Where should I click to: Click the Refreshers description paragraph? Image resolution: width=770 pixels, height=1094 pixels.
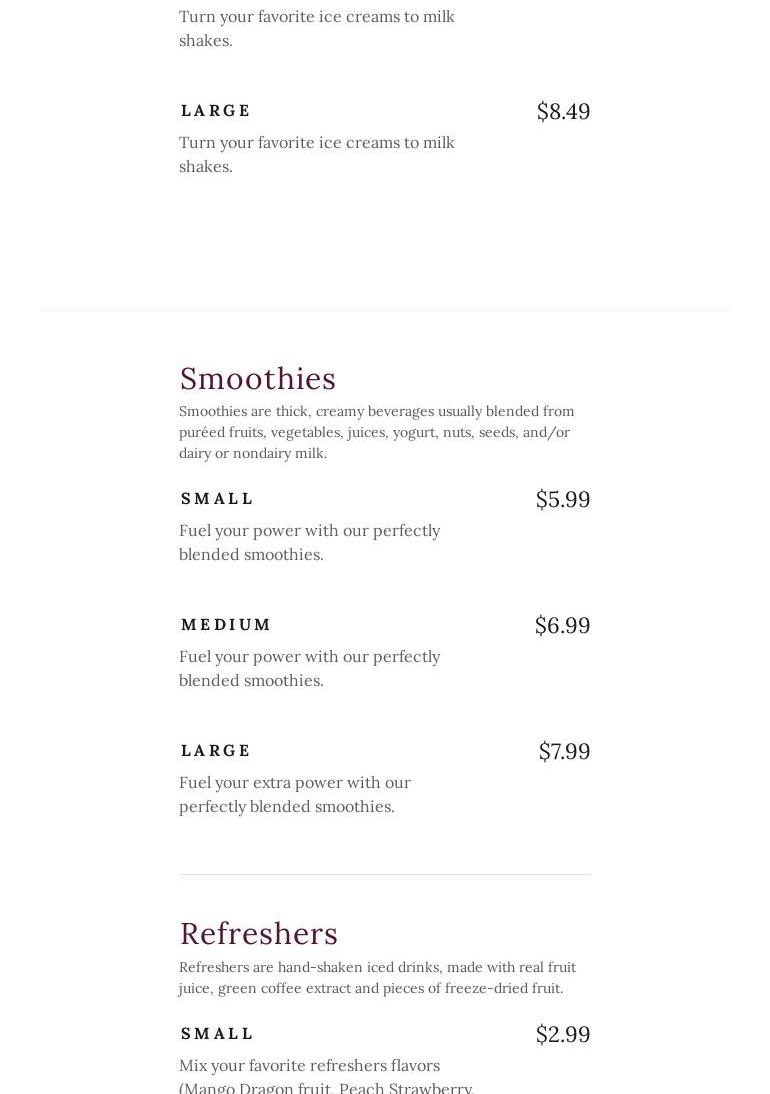[x=377, y=977]
